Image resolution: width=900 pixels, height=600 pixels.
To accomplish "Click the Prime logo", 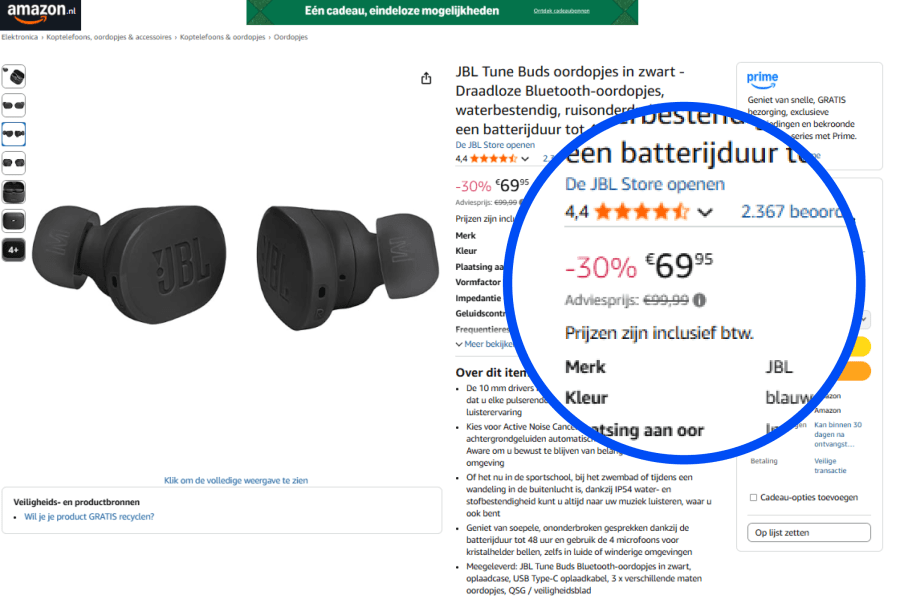I will [x=762, y=79].
